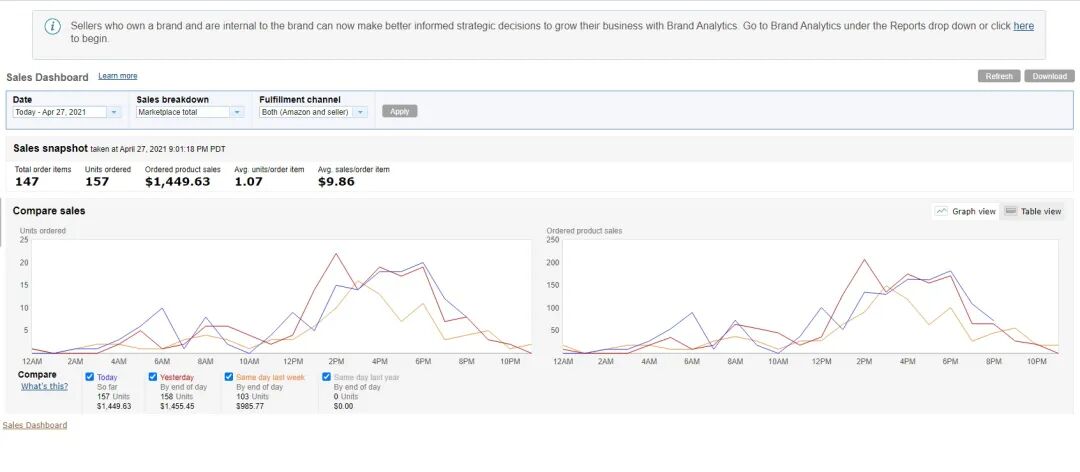Click the info icon in the Brand Analytics banner

click(52, 27)
